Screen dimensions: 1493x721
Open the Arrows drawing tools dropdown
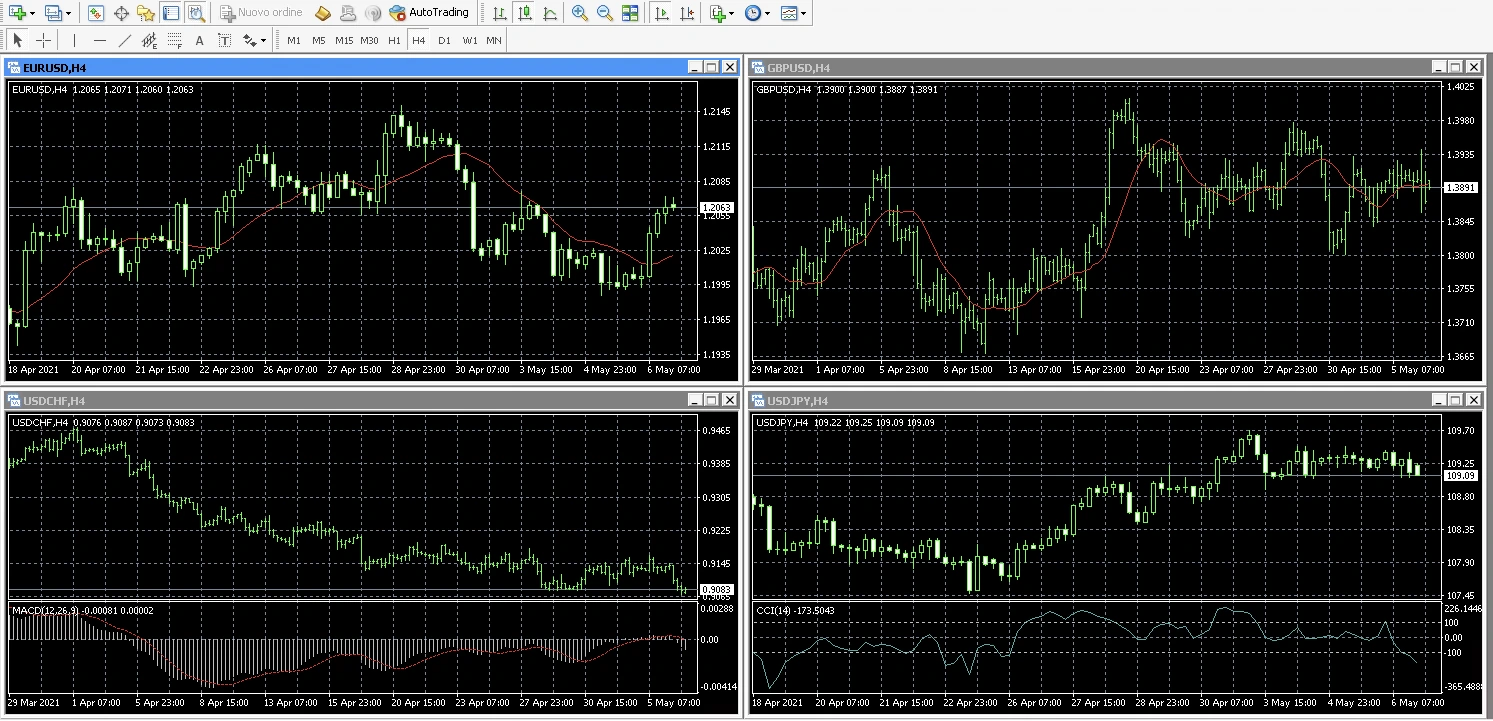pos(248,40)
